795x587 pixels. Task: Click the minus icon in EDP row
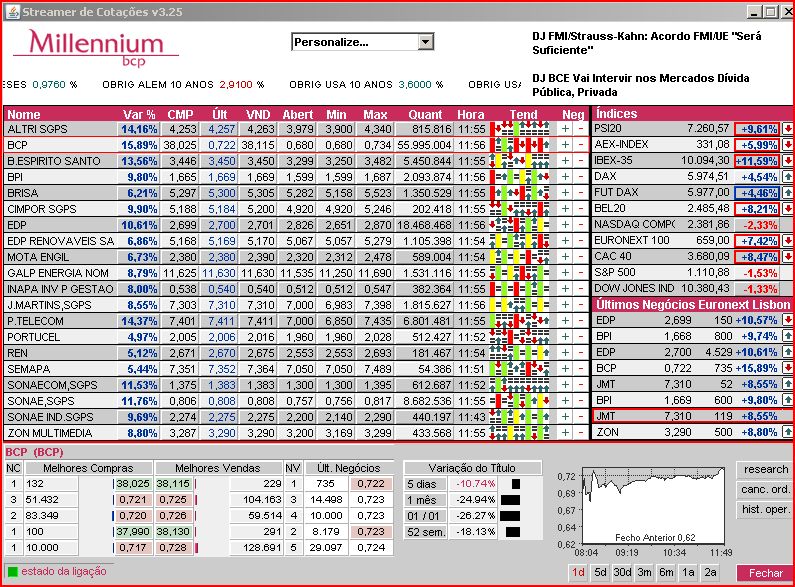pos(581,225)
